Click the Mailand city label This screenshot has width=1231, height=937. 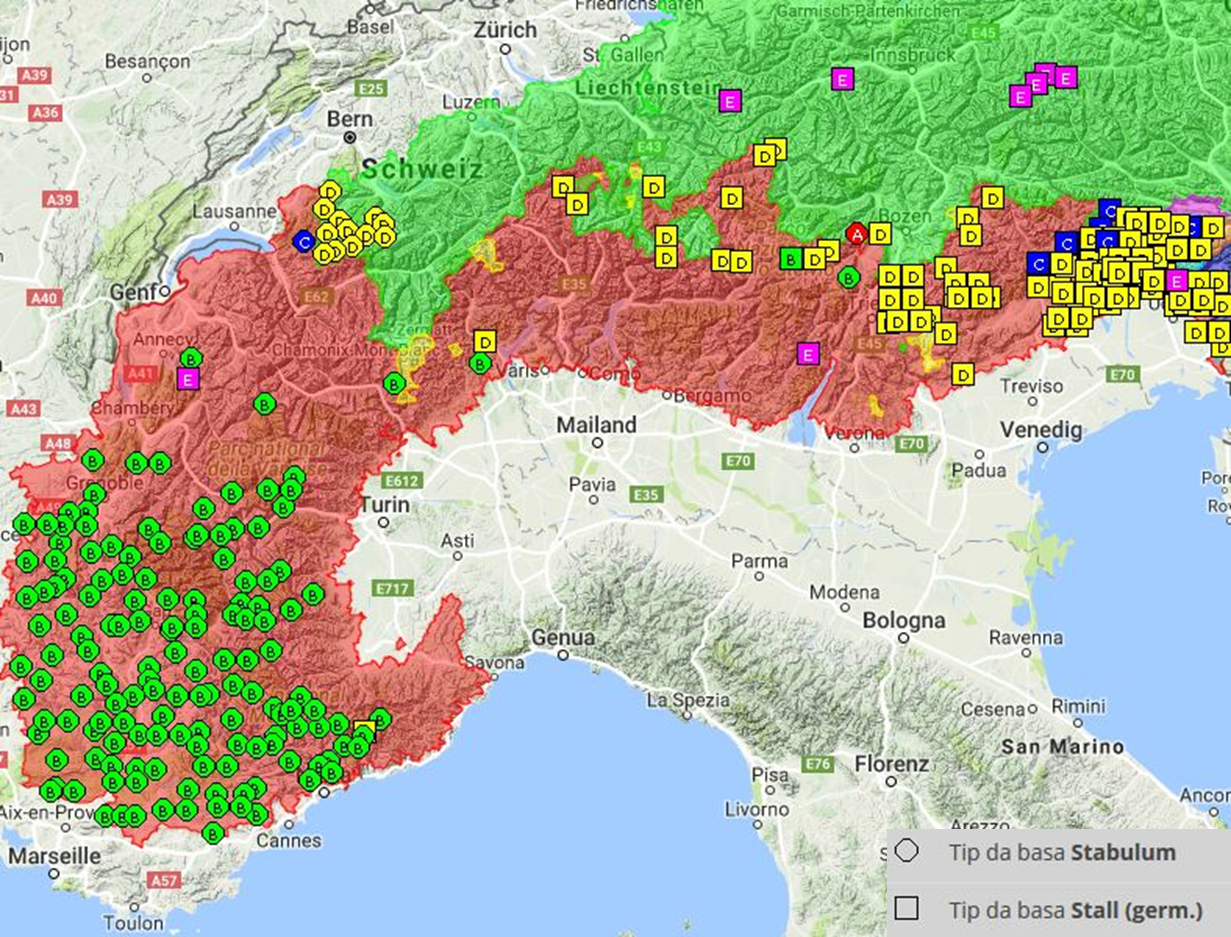[596, 425]
